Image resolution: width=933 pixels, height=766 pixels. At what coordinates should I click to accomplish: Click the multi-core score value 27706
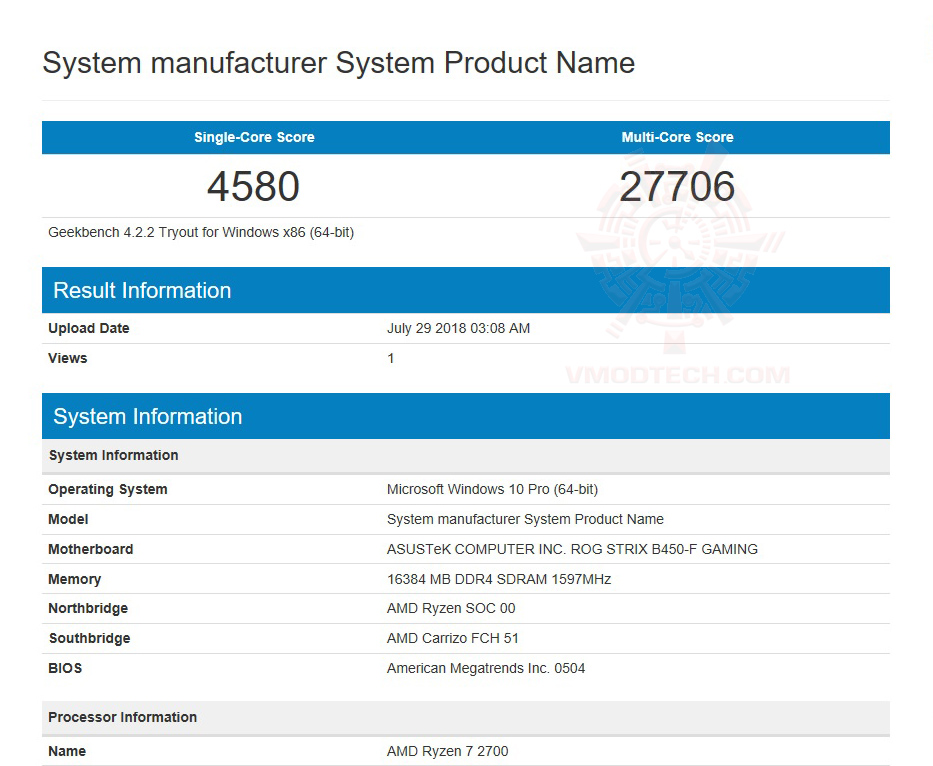tap(677, 187)
